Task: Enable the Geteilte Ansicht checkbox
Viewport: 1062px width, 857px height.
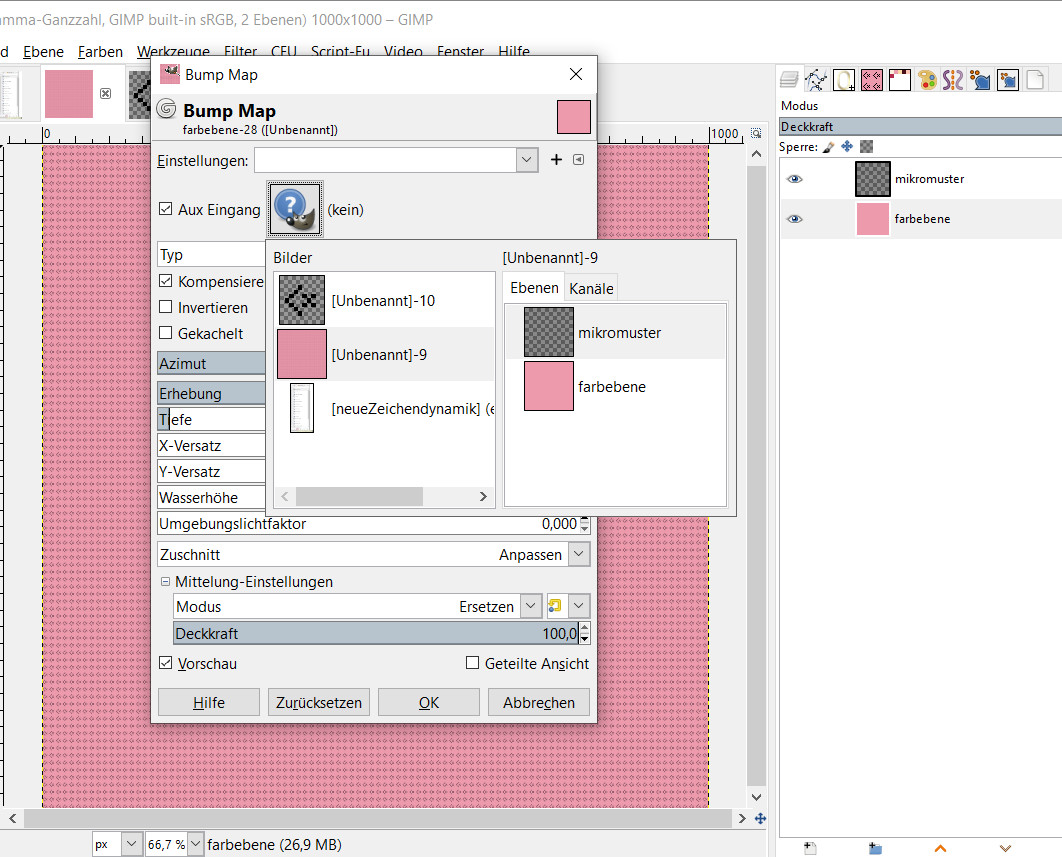Action: pos(473,663)
